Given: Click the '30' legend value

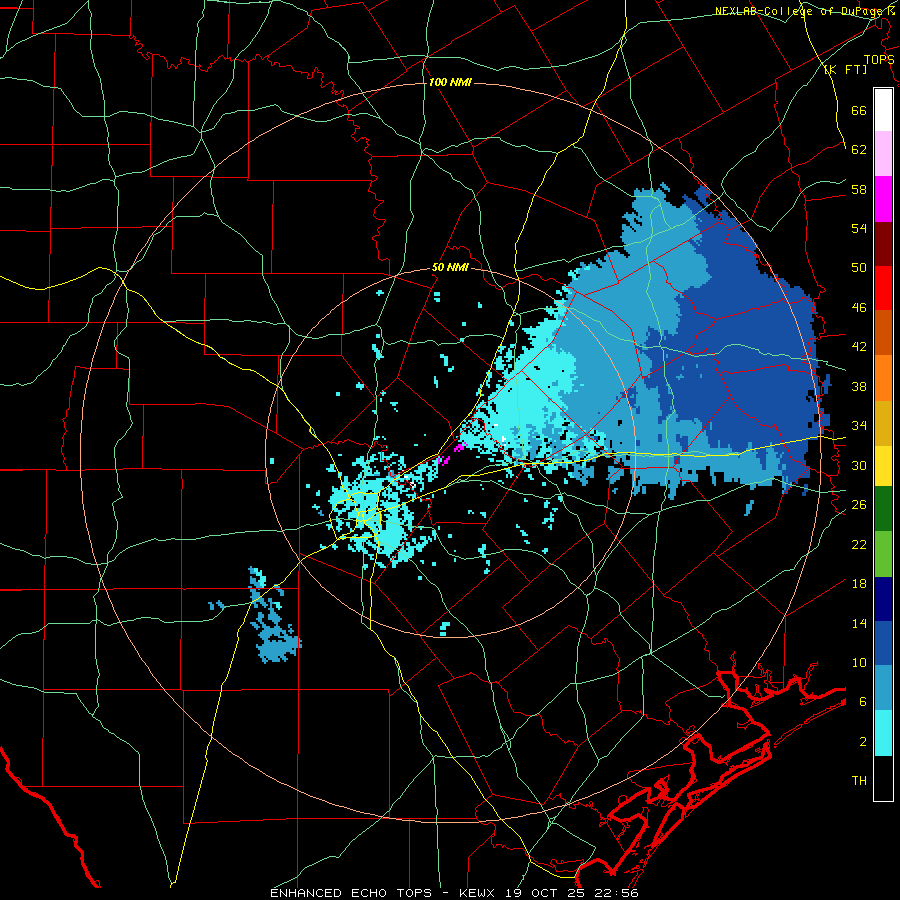Looking at the screenshot, I should coord(859,465).
